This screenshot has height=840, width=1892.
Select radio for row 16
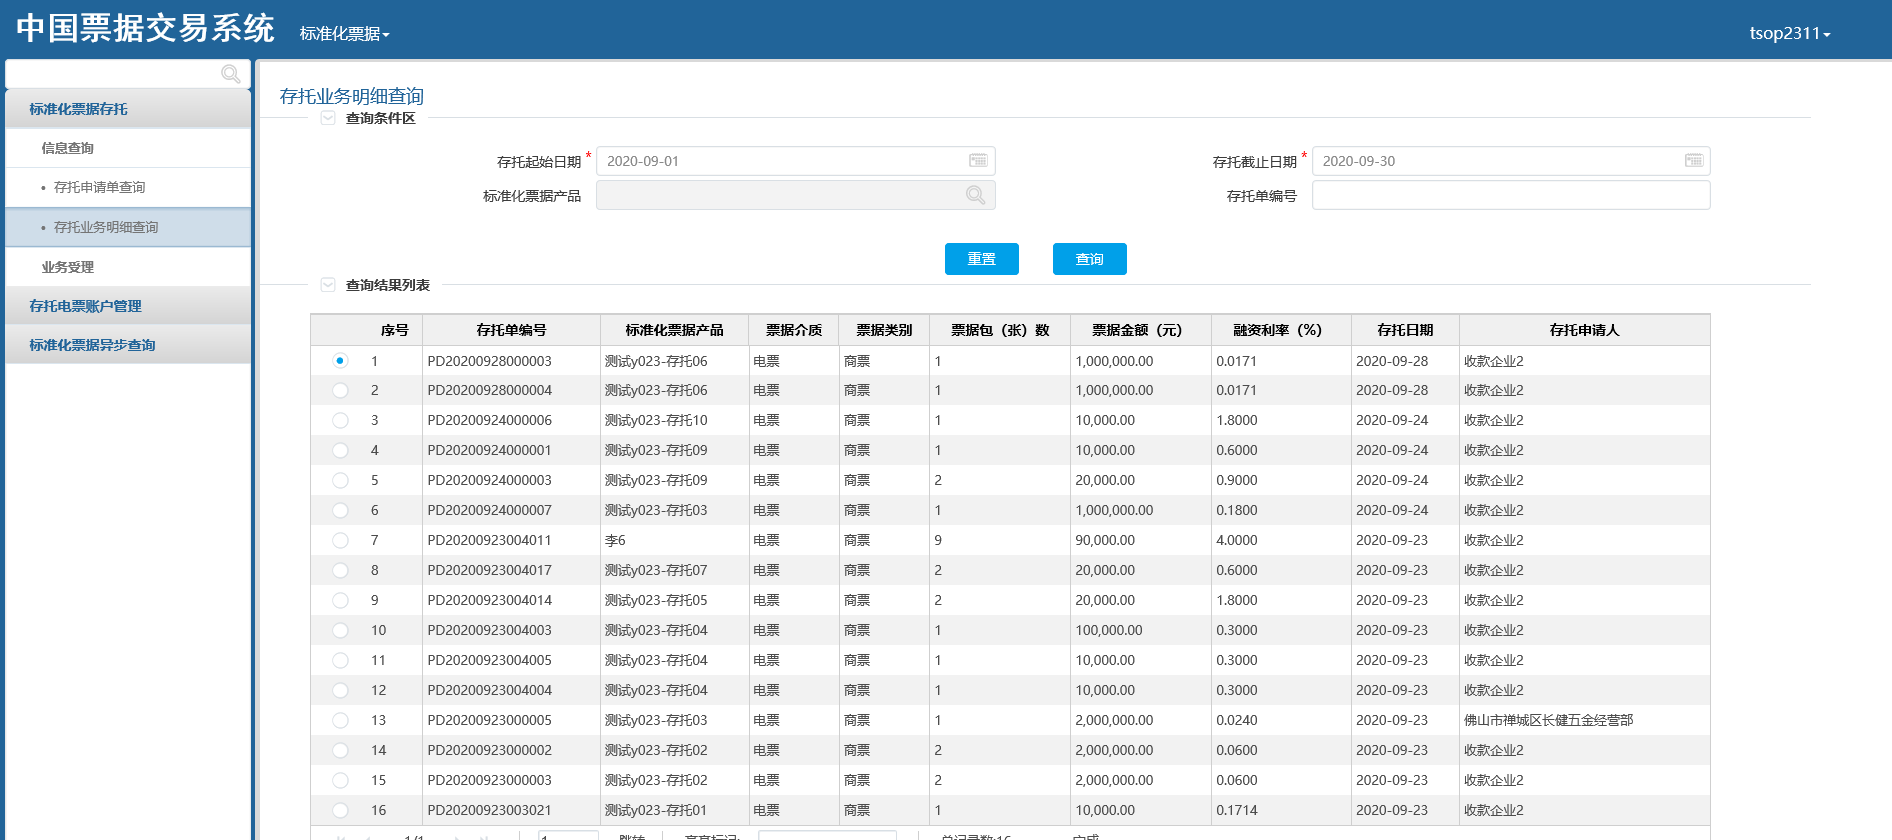(340, 811)
